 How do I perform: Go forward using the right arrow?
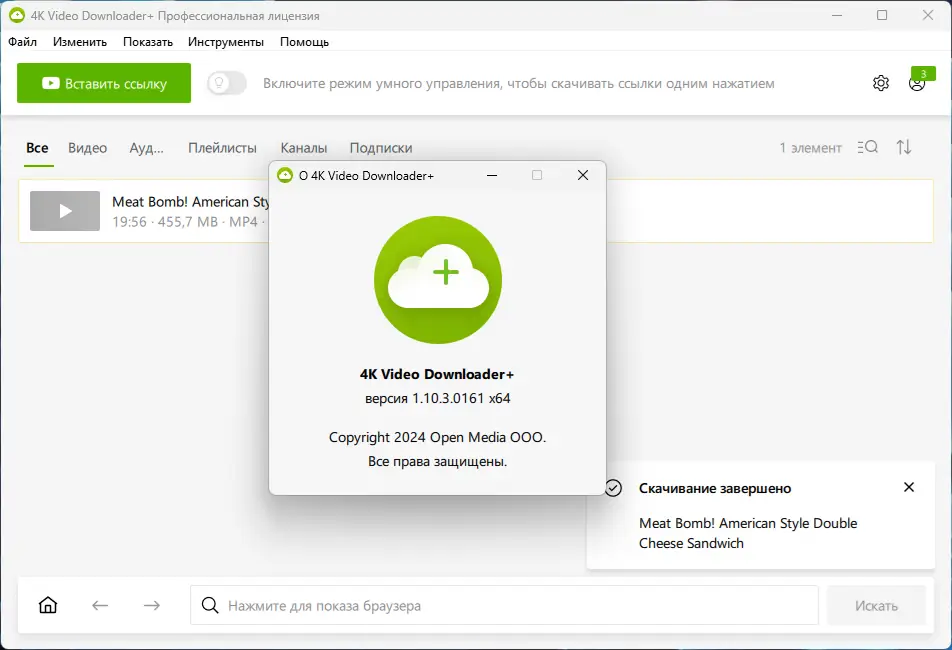pos(151,605)
